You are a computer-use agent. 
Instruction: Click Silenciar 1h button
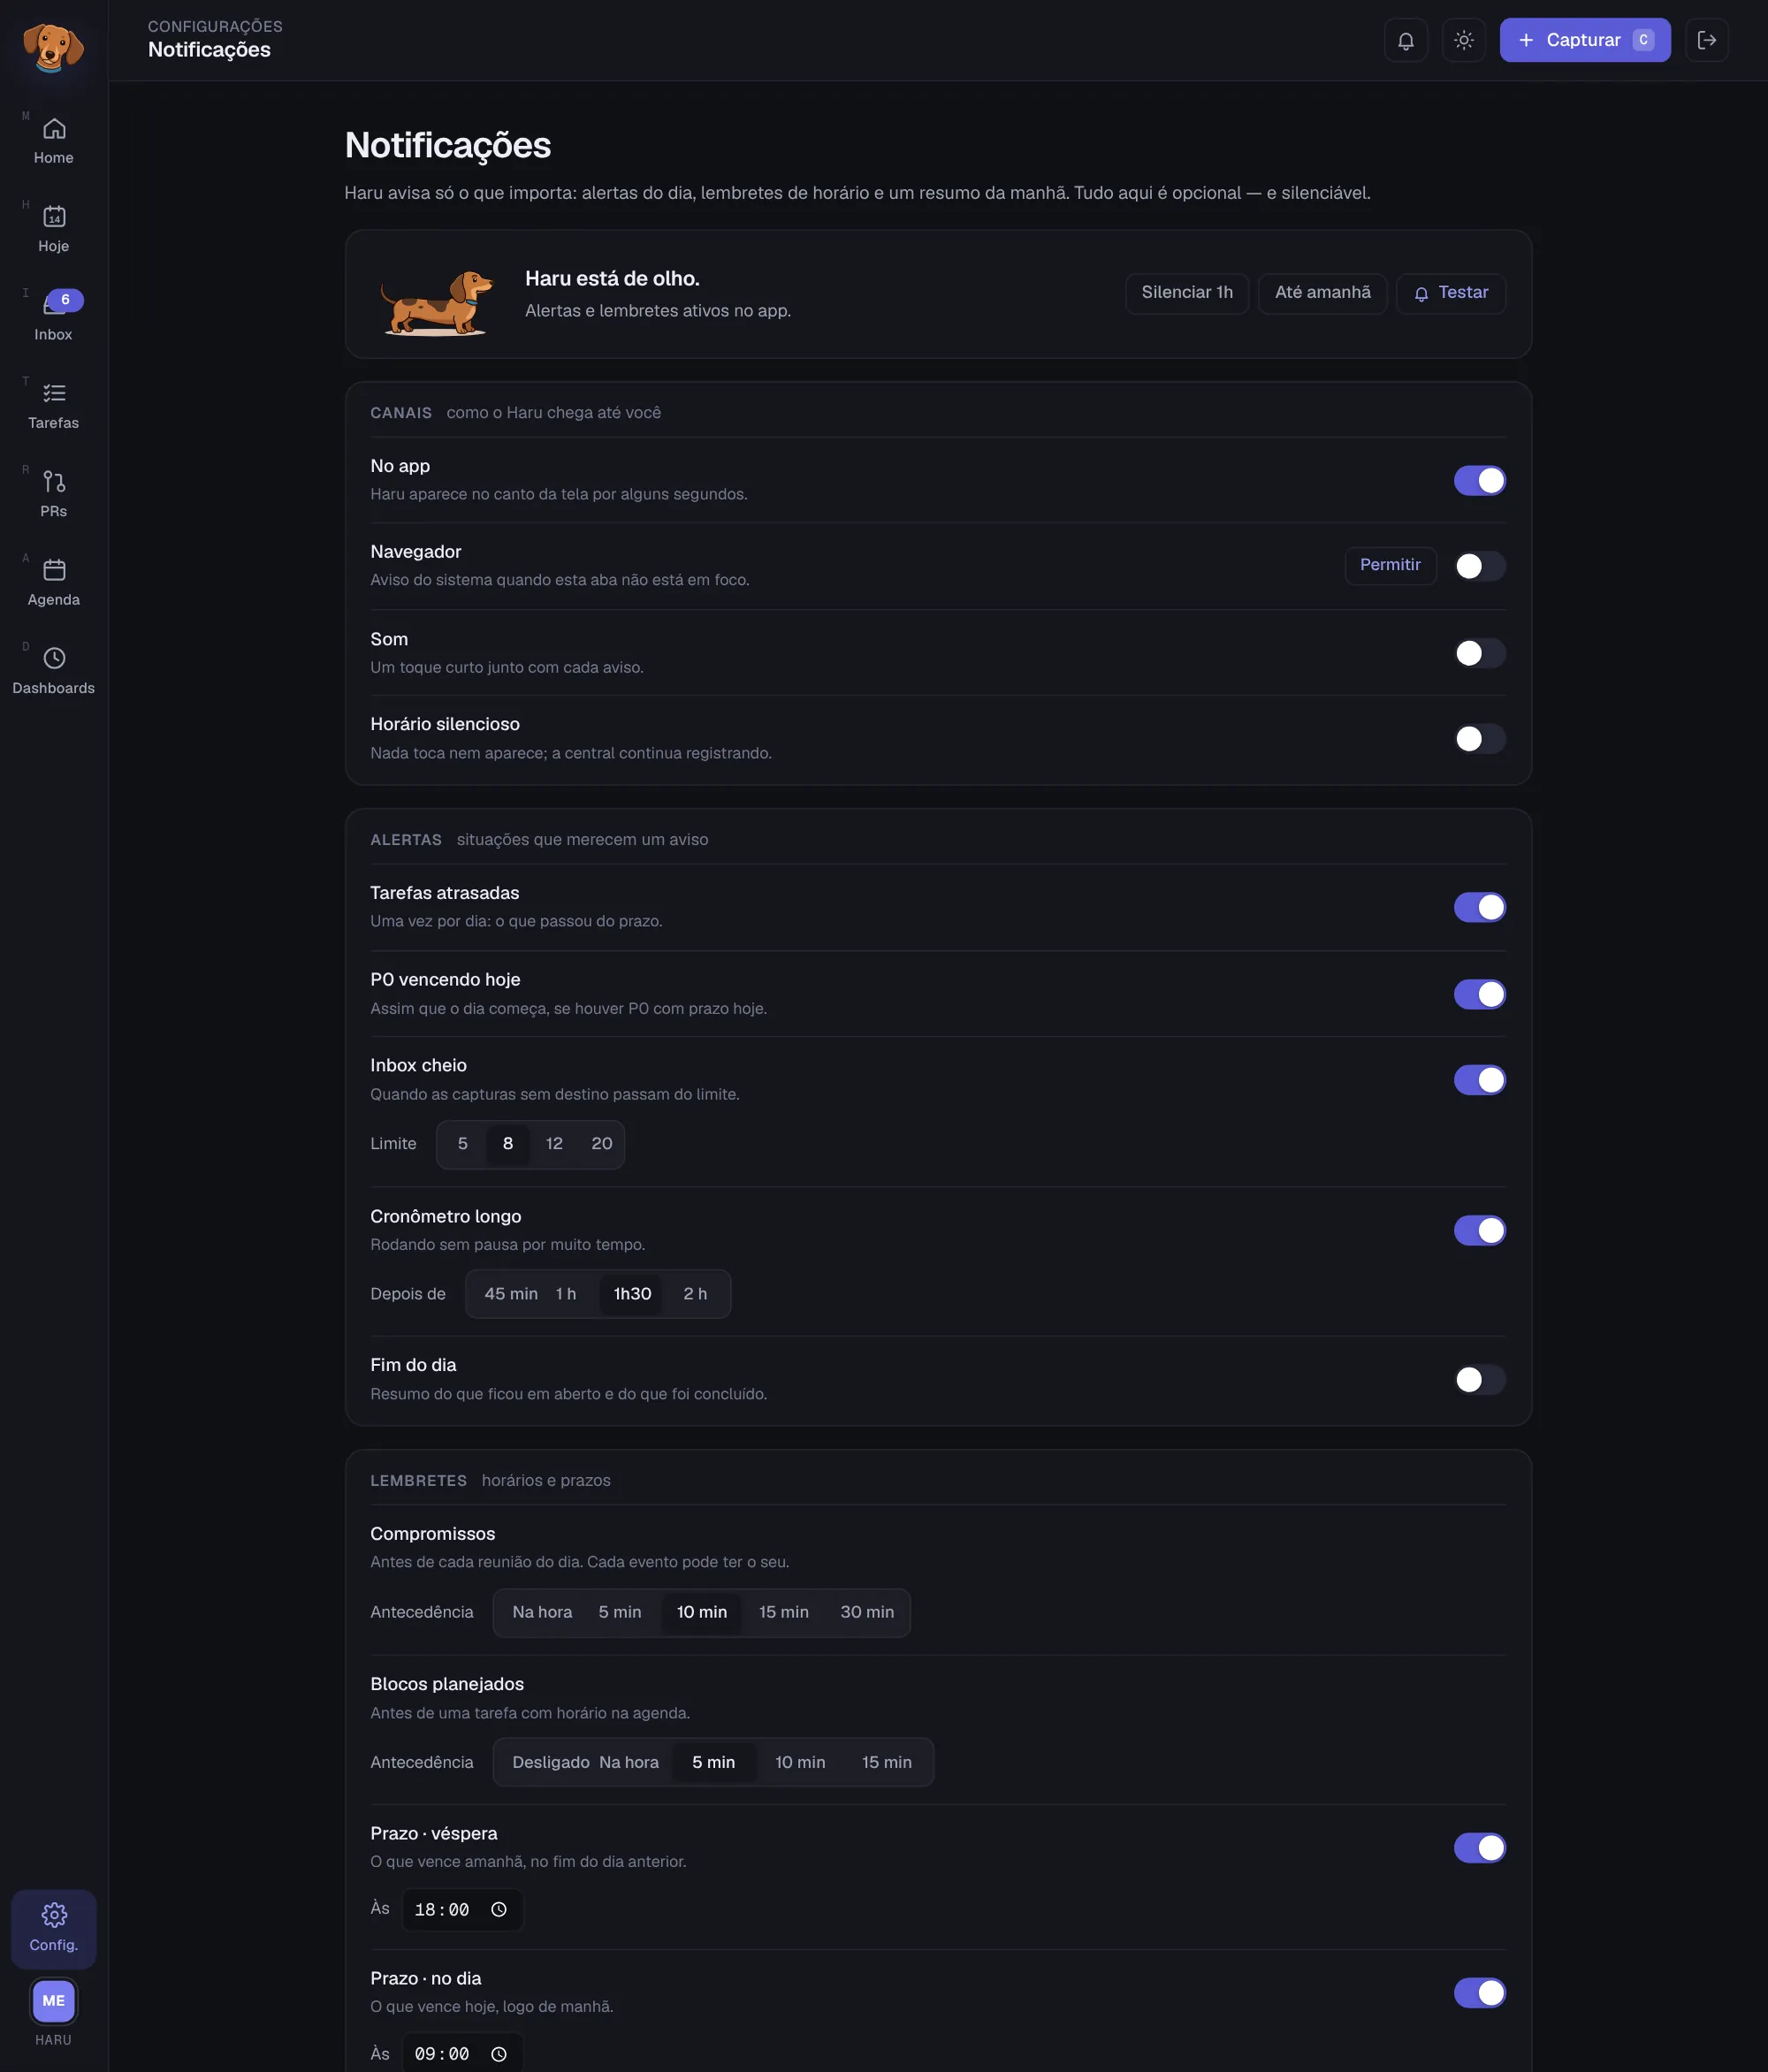(1187, 293)
